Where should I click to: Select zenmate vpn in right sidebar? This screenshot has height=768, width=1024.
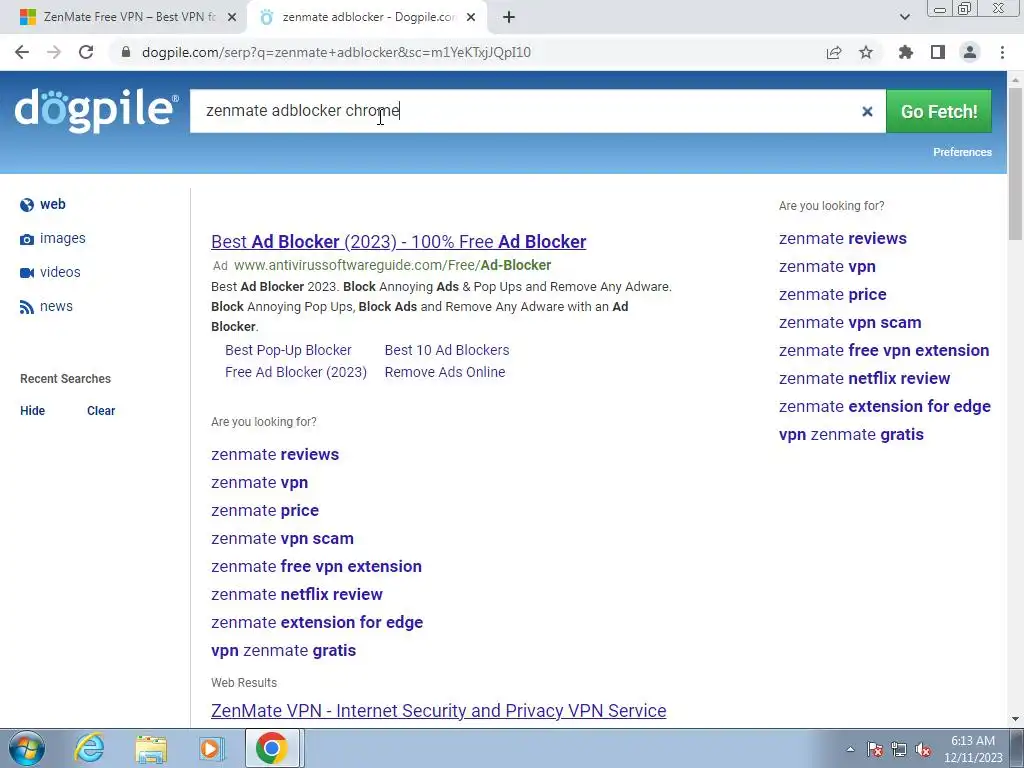pyautogui.click(x=827, y=266)
